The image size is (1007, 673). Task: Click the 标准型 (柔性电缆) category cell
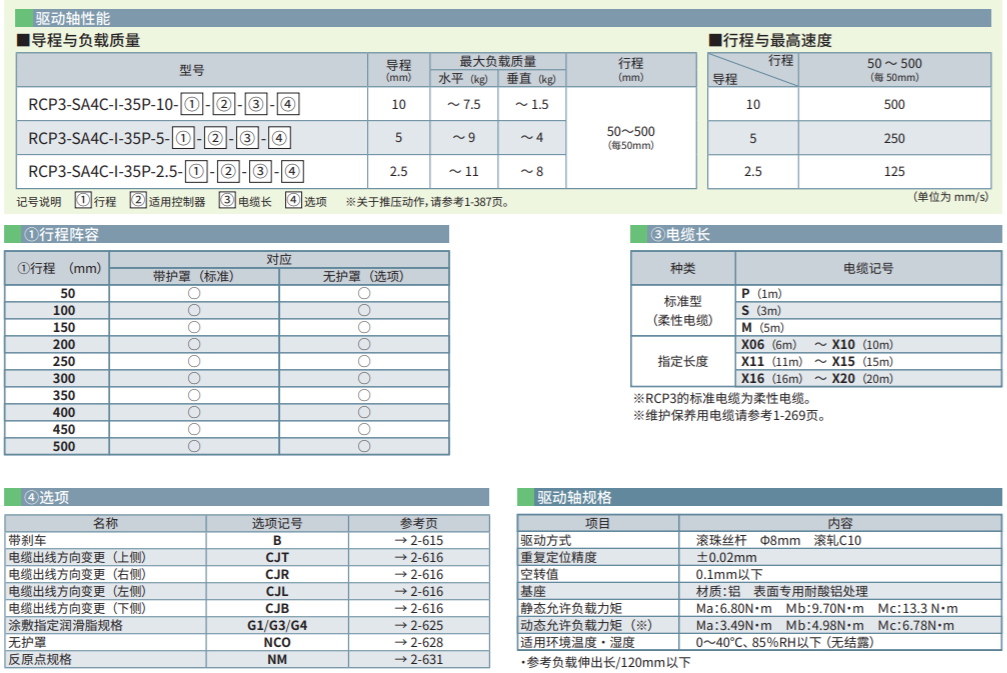click(x=683, y=311)
